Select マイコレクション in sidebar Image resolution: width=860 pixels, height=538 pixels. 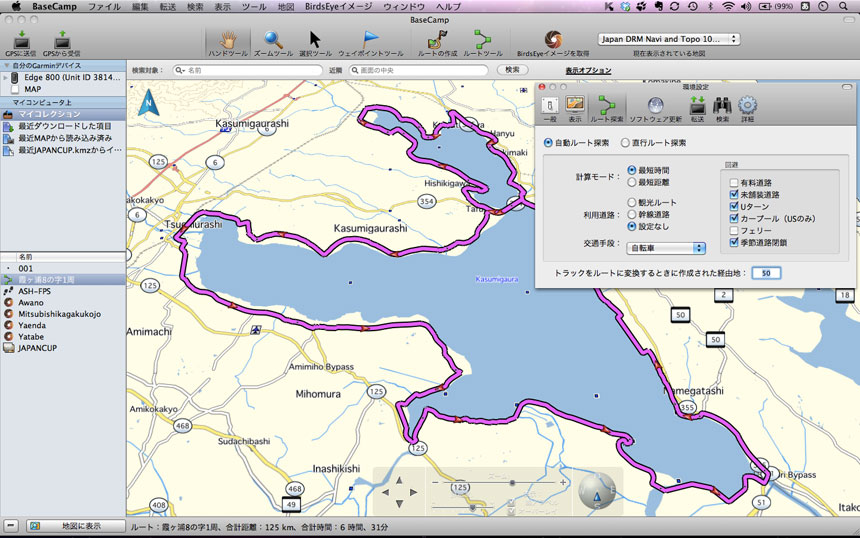pos(63,114)
